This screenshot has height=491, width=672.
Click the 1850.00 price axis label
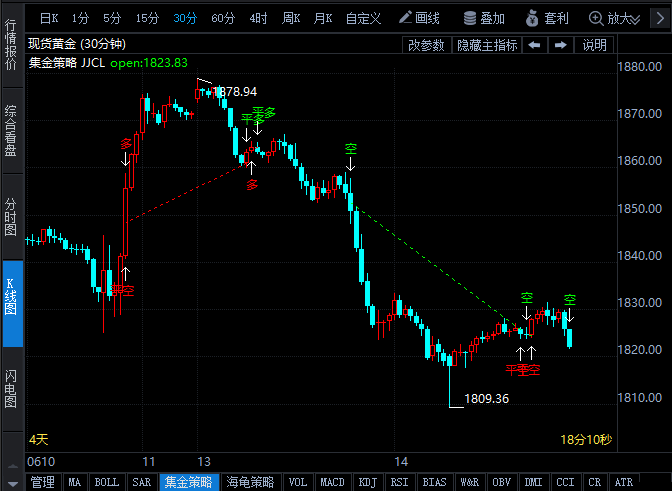pyautogui.click(x=639, y=209)
